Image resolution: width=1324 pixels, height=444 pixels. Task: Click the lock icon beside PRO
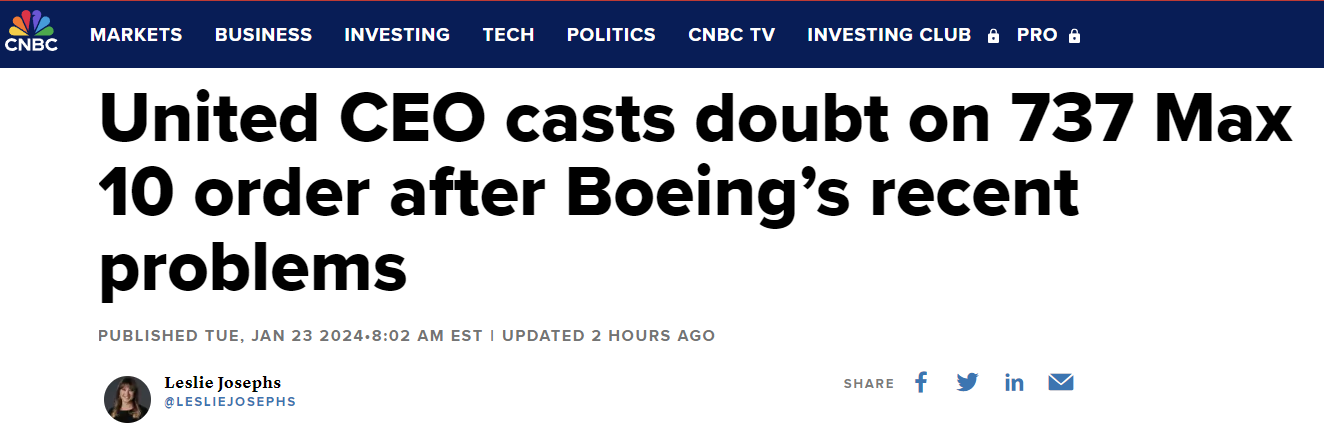tap(1074, 36)
